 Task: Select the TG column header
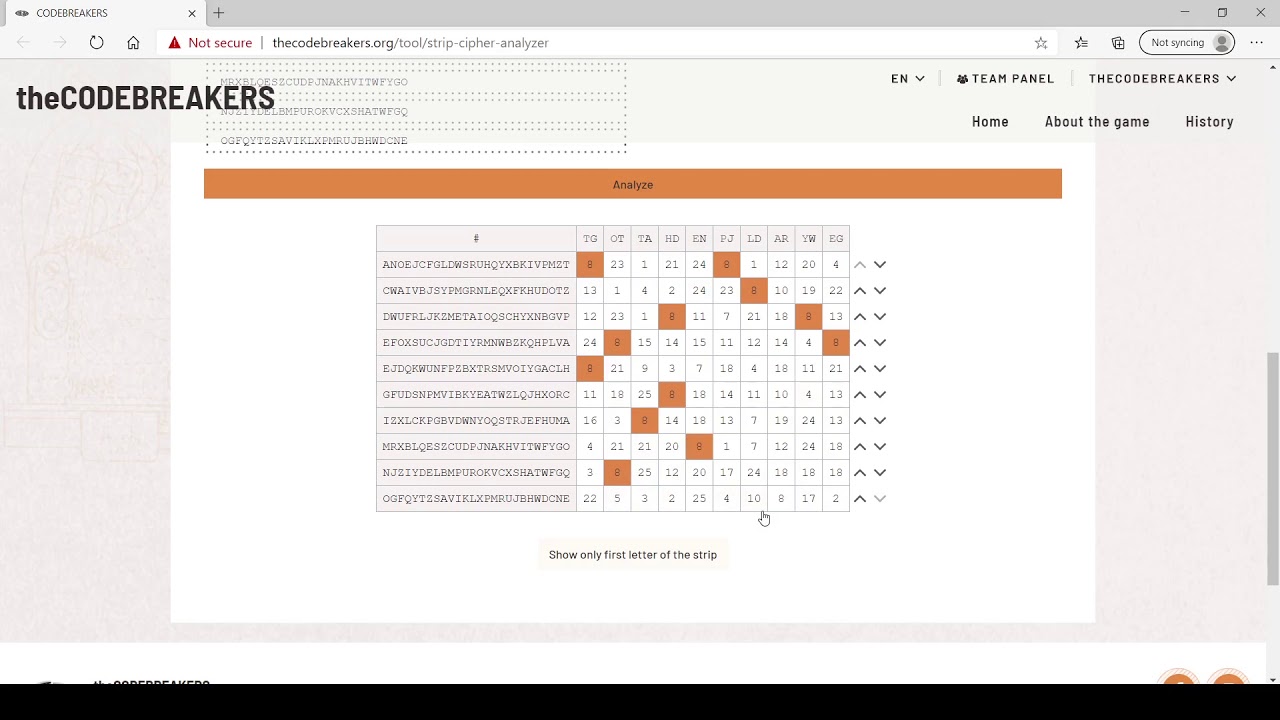point(590,239)
